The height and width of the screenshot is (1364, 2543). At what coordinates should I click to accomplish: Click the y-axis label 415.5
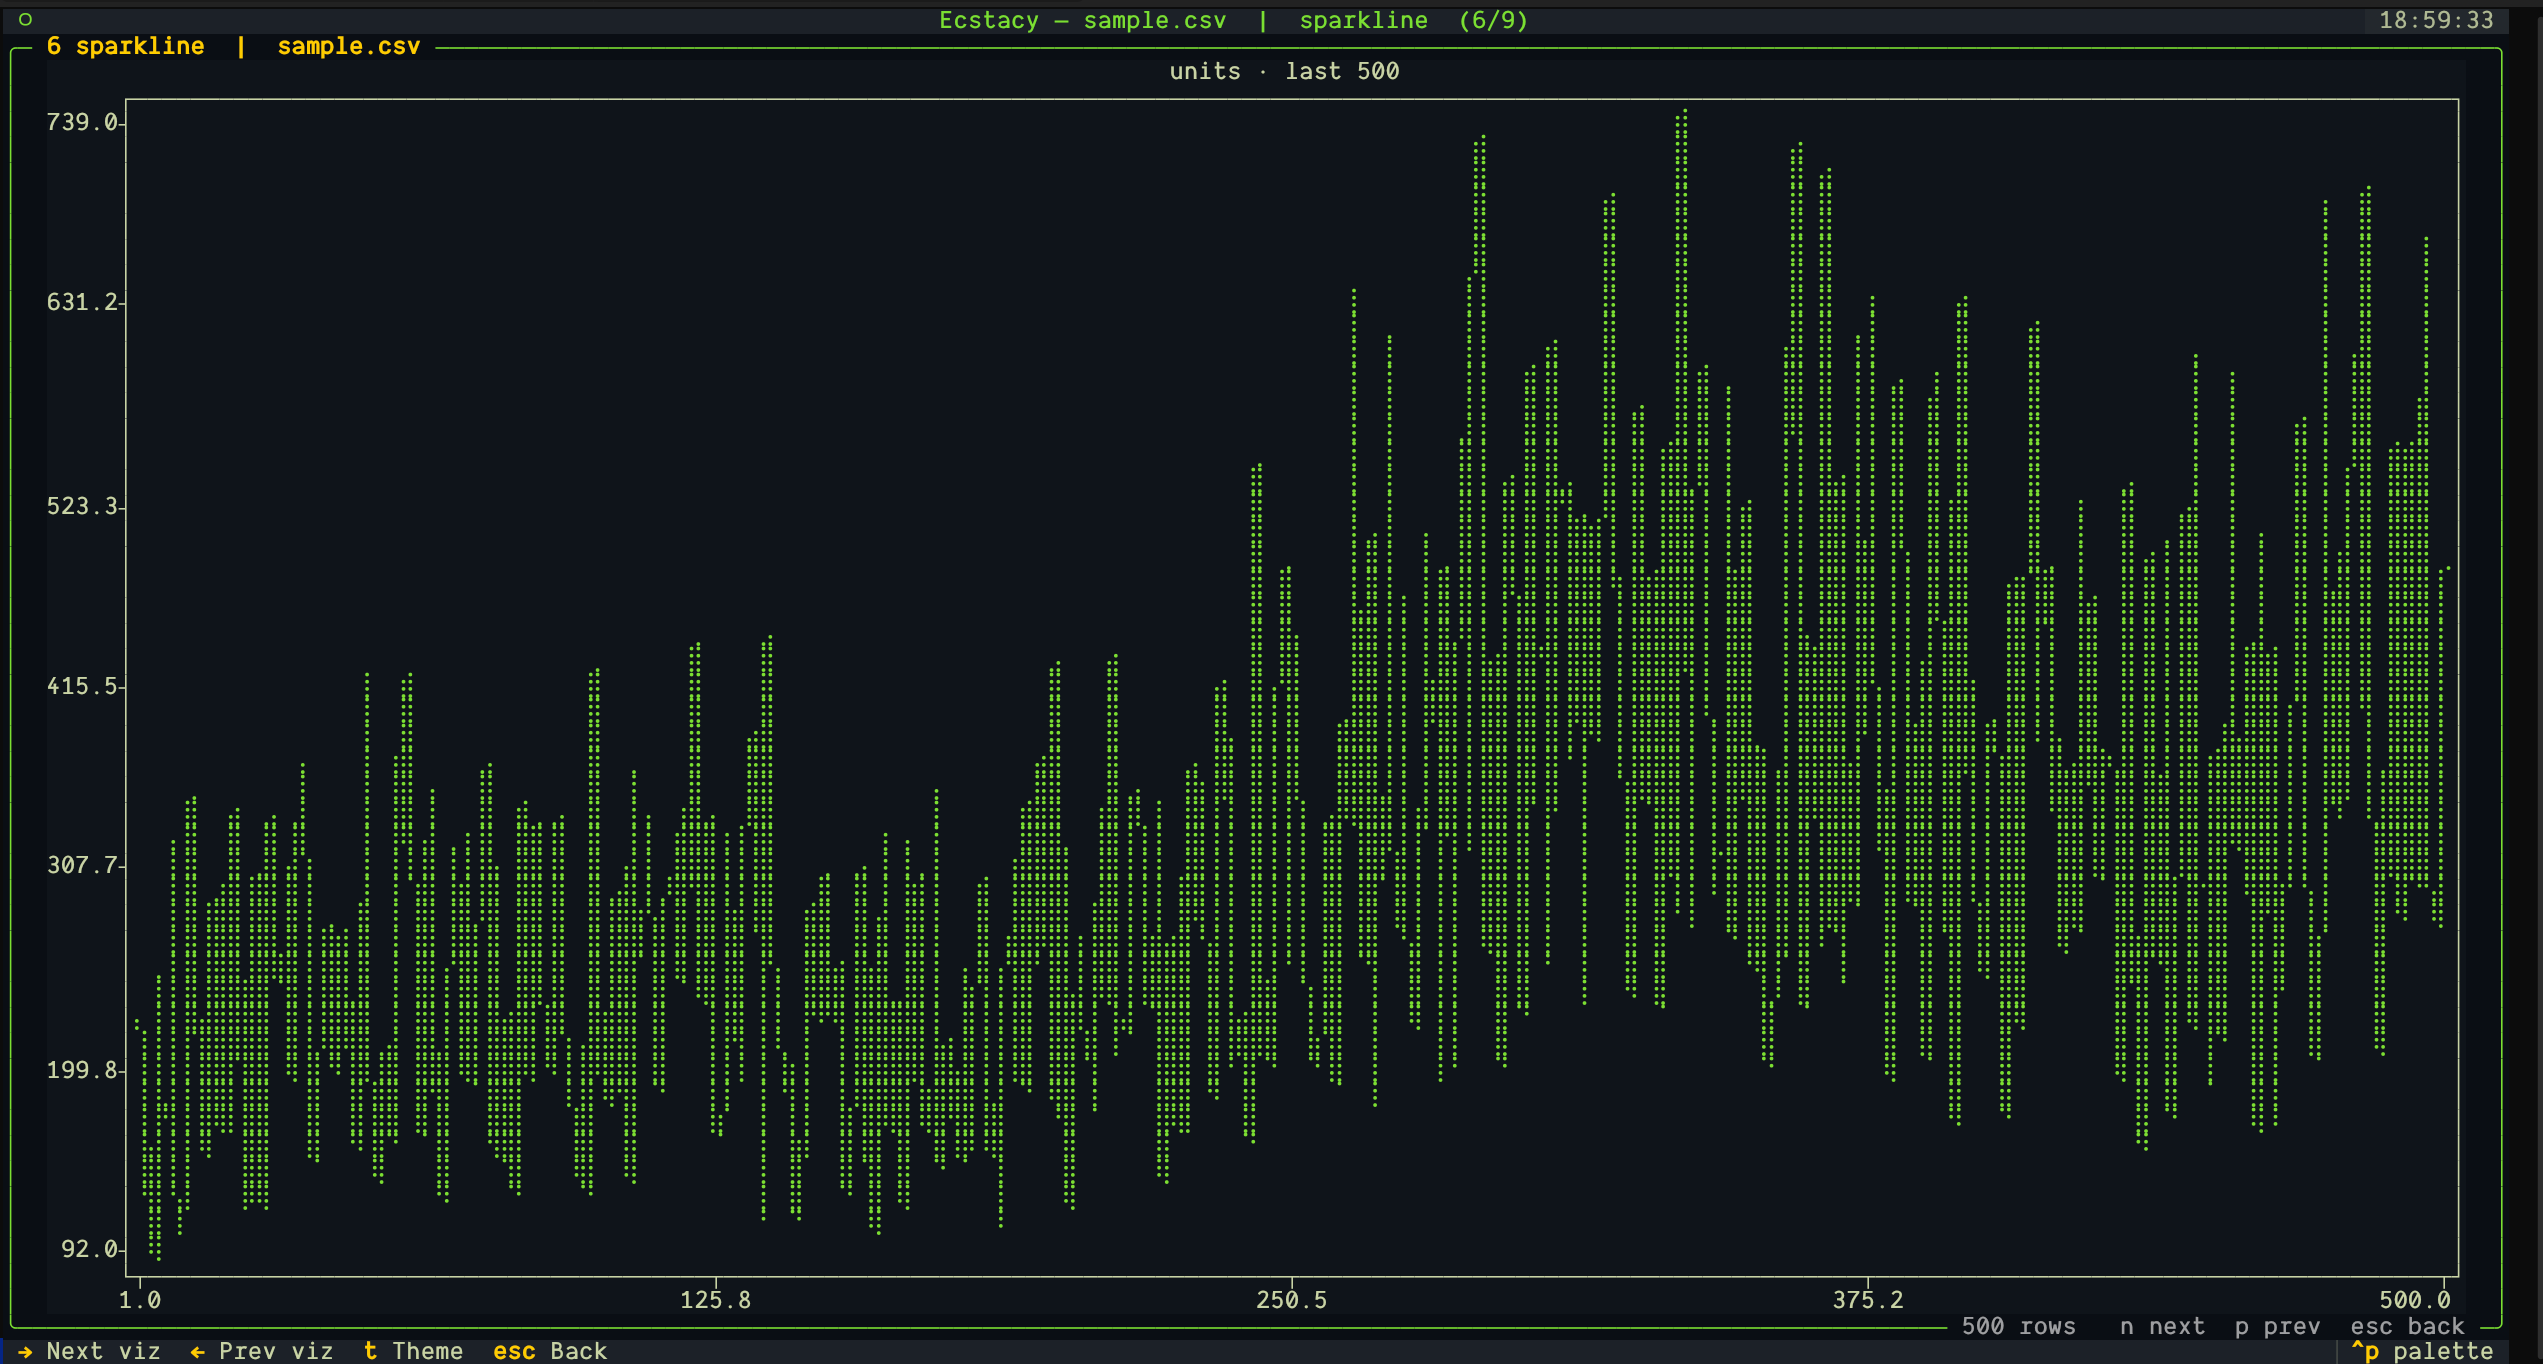click(82, 686)
